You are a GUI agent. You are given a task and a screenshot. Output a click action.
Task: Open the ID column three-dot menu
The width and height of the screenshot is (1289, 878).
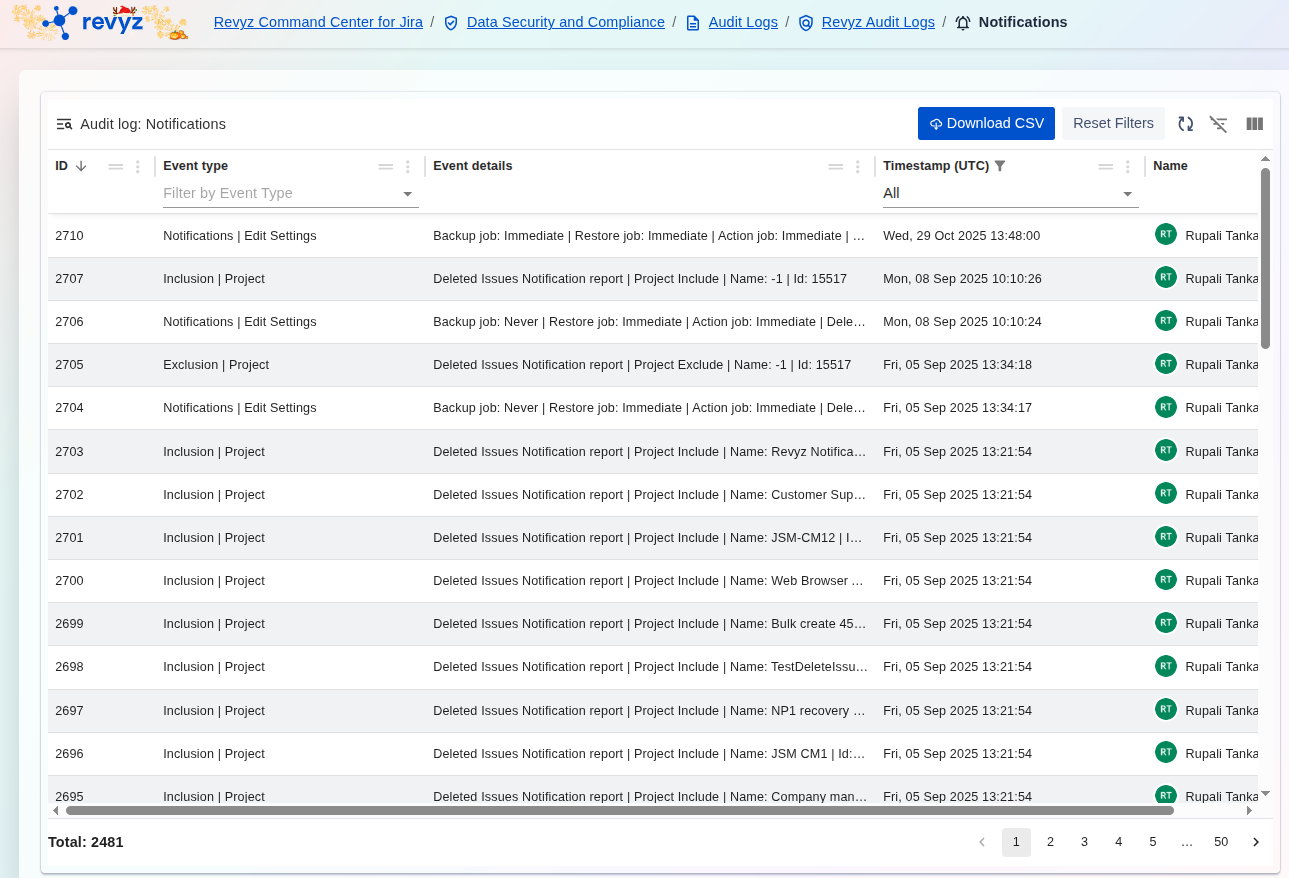click(138, 167)
